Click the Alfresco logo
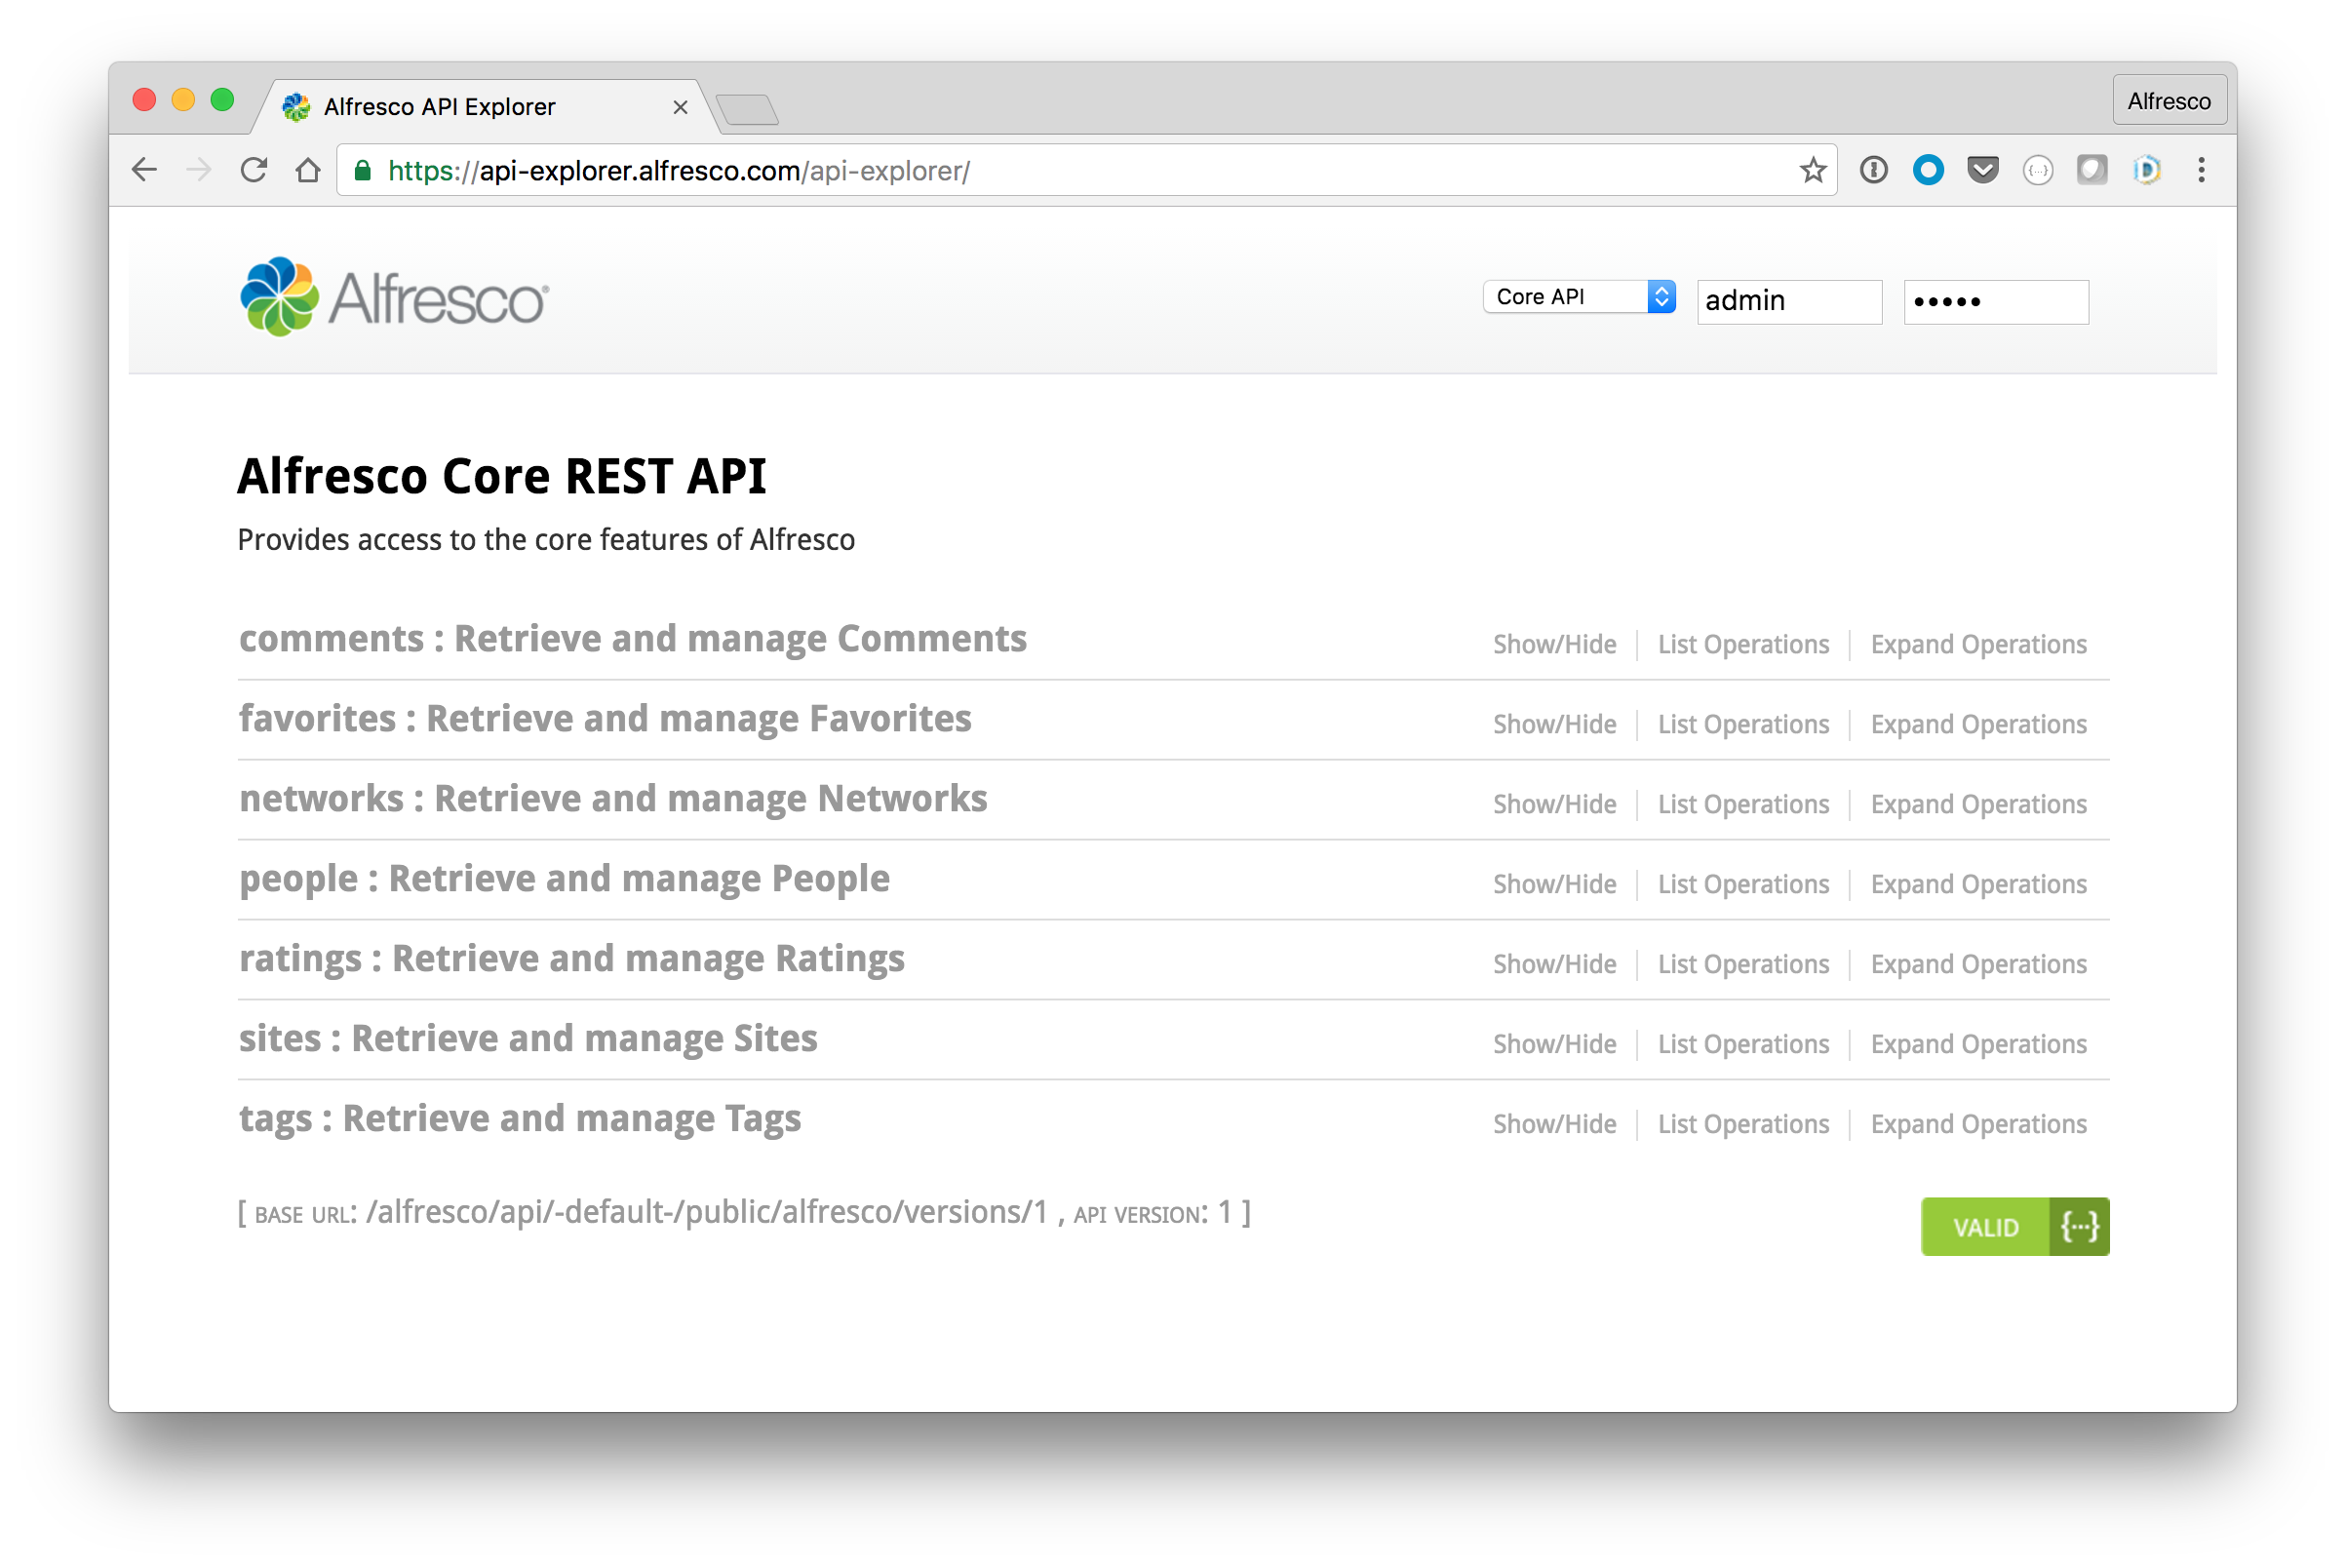Screen dimensions: 2346x1568 click(394, 297)
